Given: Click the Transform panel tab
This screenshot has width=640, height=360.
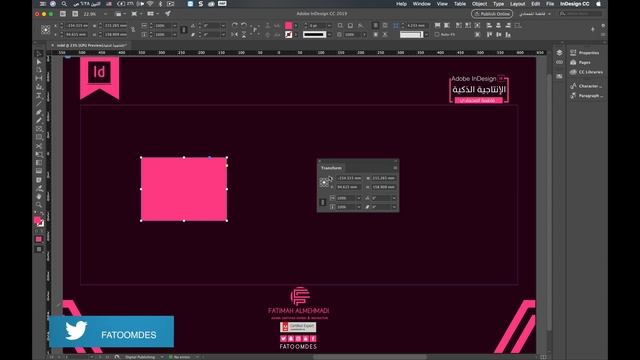Looking at the screenshot, I should pyautogui.click(x=331, y=168).
